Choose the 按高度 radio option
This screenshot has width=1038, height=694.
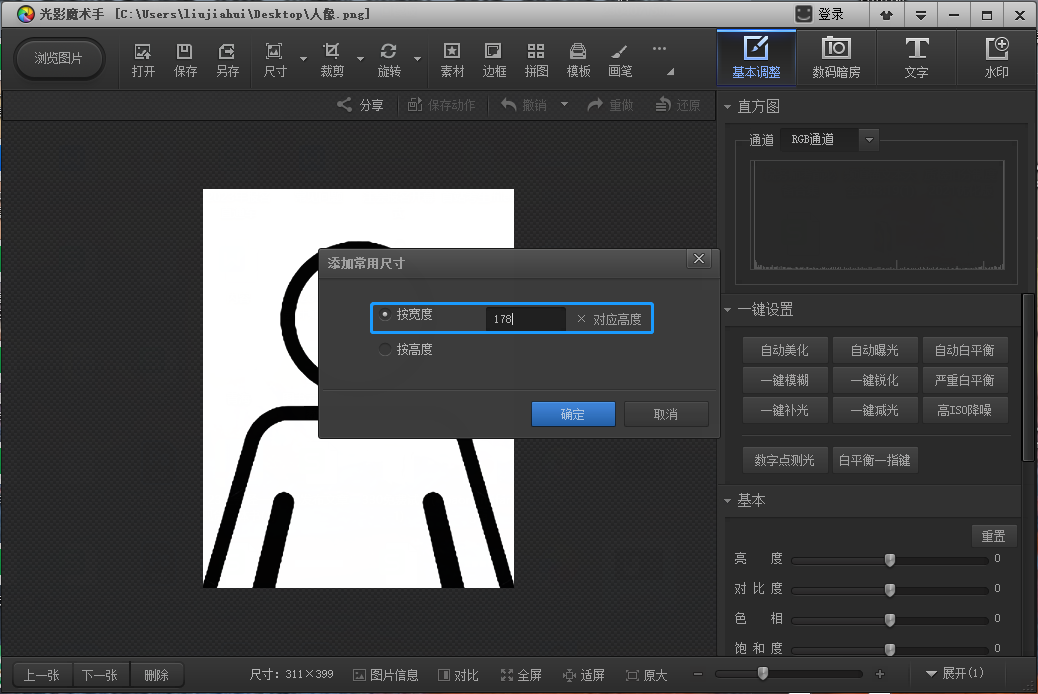click(x=385, y=350)
